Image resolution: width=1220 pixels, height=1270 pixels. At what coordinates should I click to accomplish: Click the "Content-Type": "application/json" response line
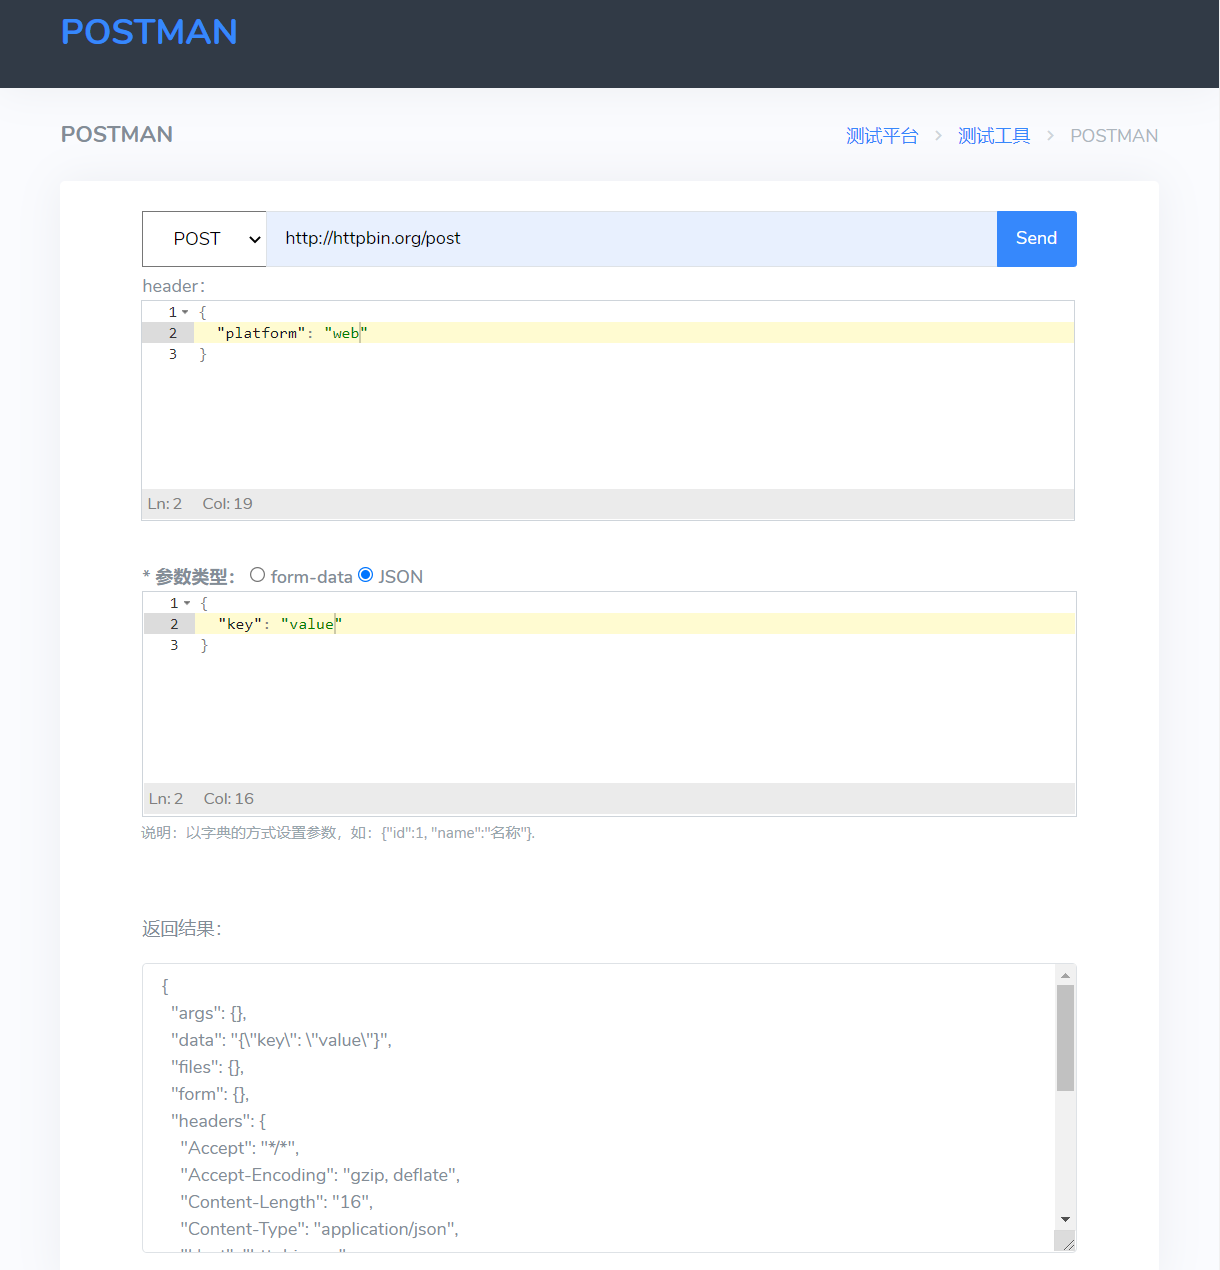(319, 1230)
